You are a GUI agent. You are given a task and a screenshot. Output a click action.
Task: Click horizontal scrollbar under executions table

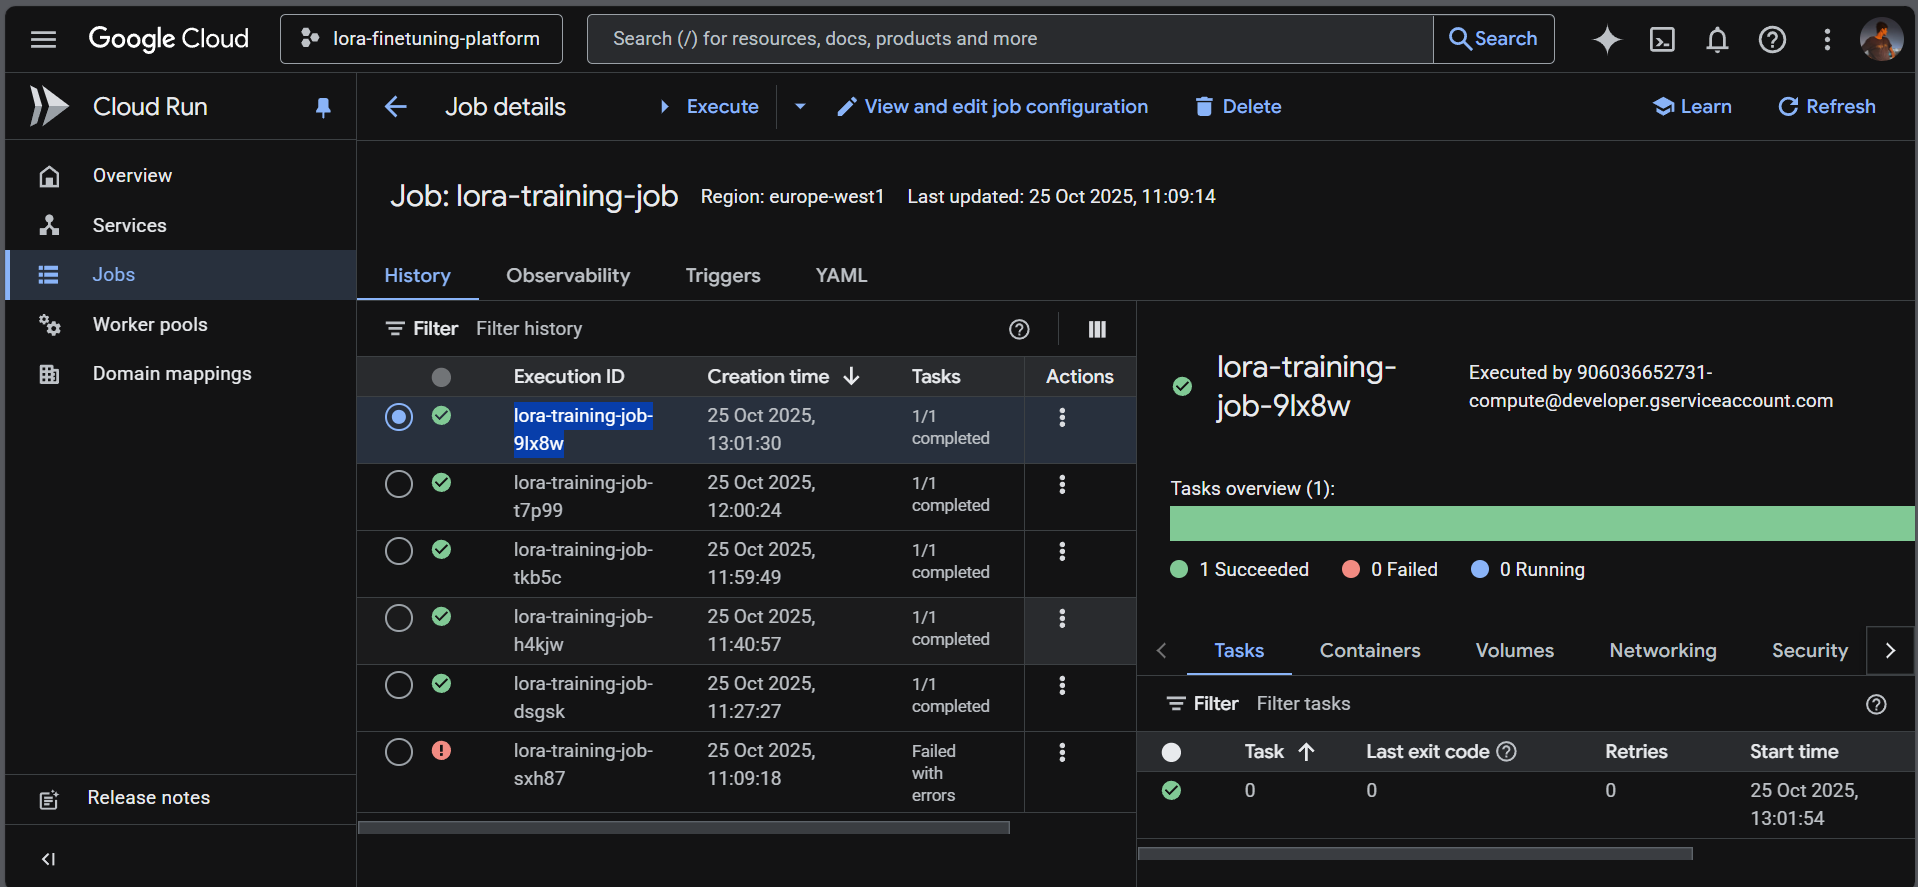click(x=684, y=827)
